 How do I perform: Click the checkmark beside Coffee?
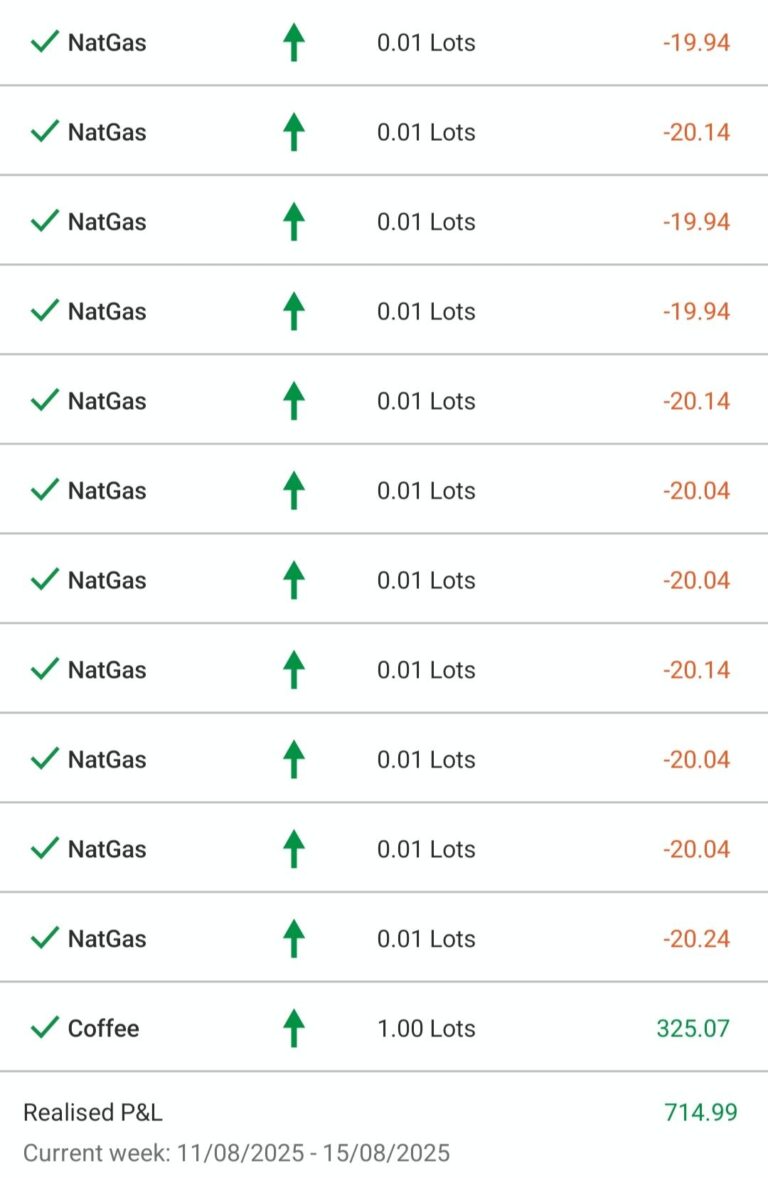pos(44,1028)
